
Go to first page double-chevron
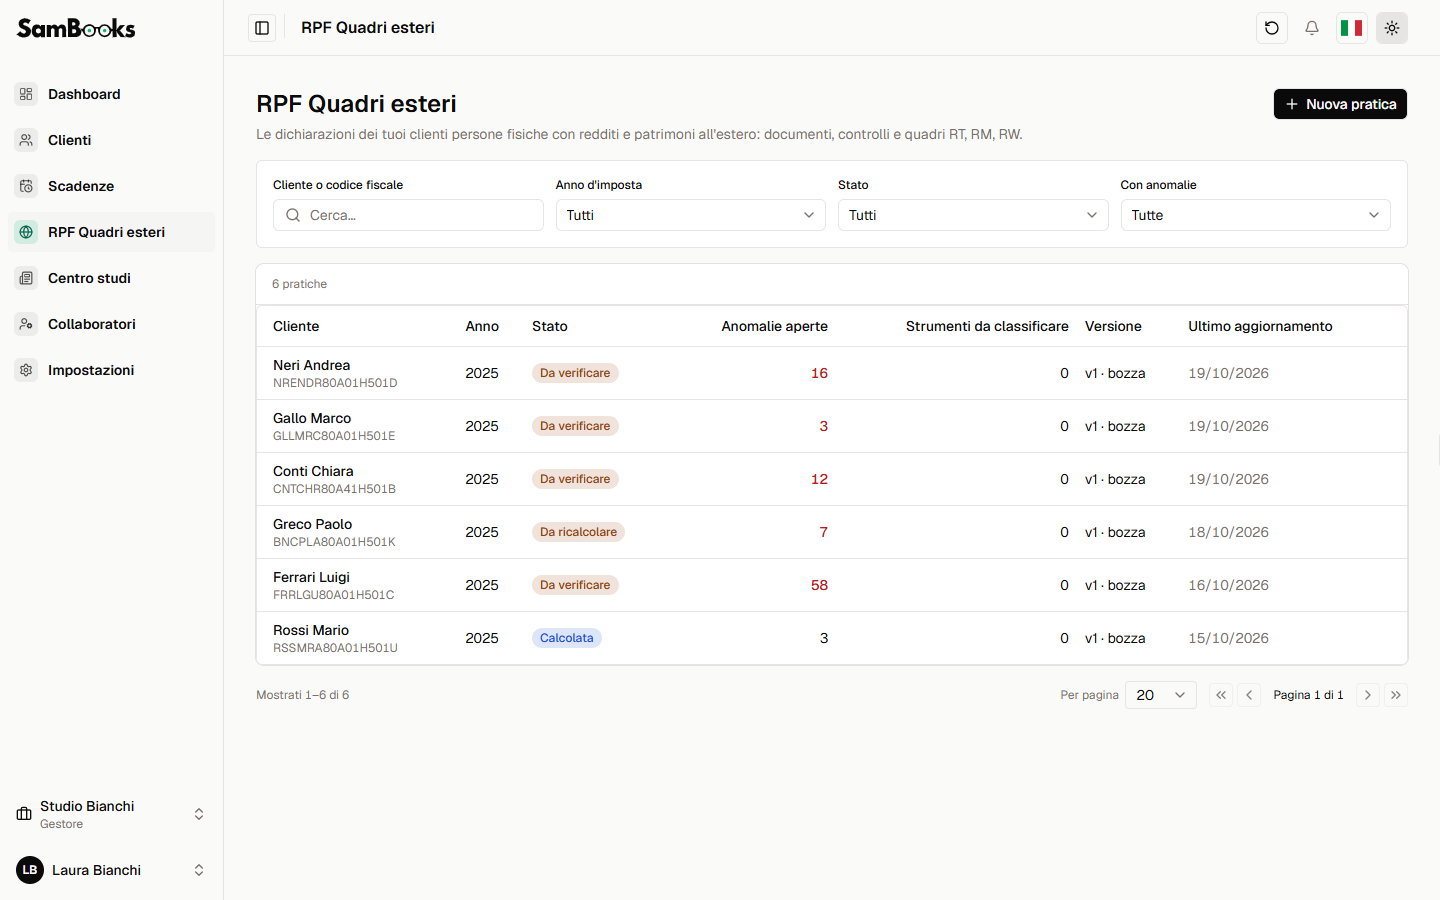(1221, 695)
